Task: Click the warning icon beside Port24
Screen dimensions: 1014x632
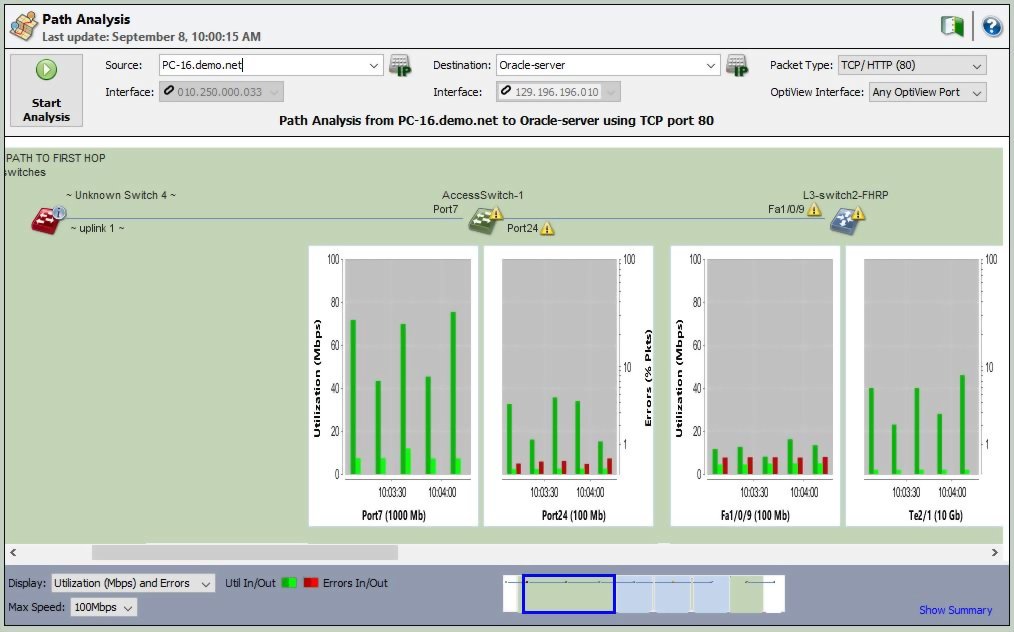Action: click(547, 229)
